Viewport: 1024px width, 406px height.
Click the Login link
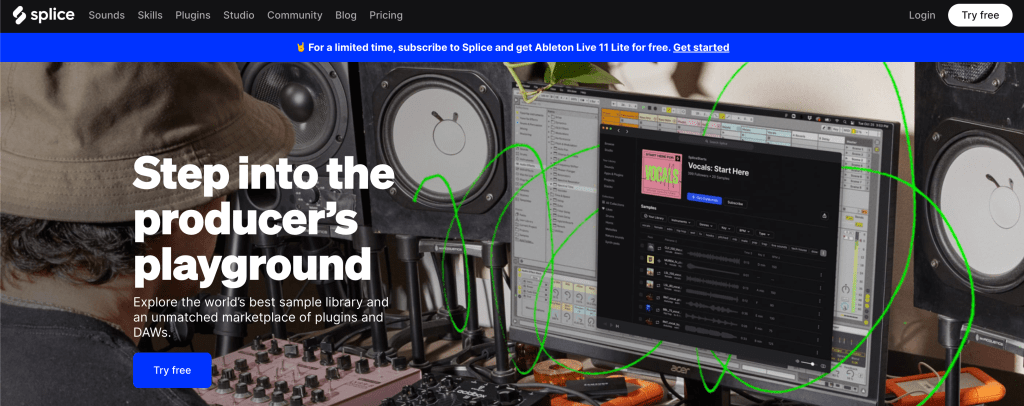click(x=922, y=16)
